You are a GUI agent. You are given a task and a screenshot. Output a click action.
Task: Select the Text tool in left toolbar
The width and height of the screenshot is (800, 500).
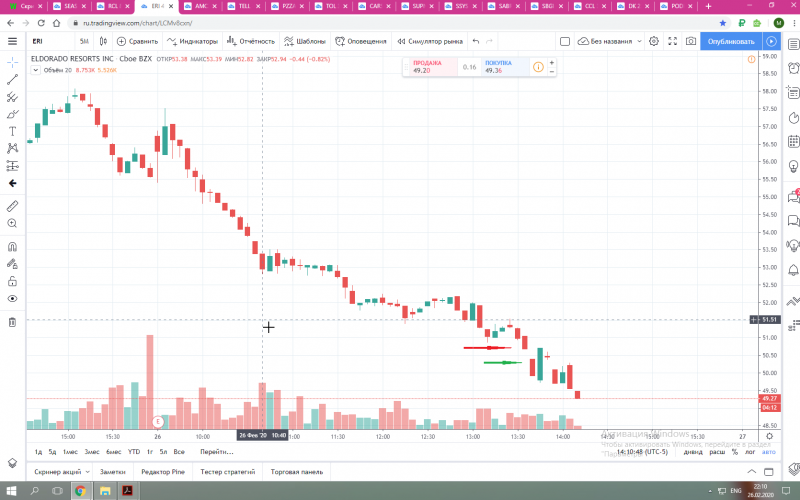pos(12,131)
